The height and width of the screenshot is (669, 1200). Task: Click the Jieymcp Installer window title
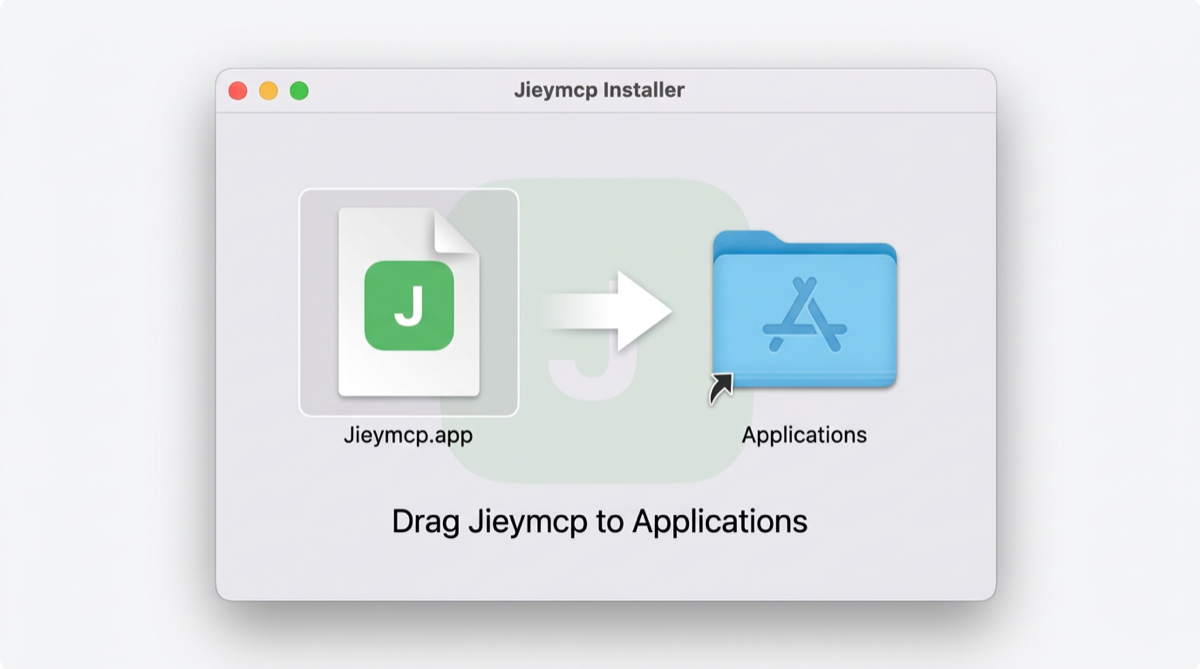(599, 90)
